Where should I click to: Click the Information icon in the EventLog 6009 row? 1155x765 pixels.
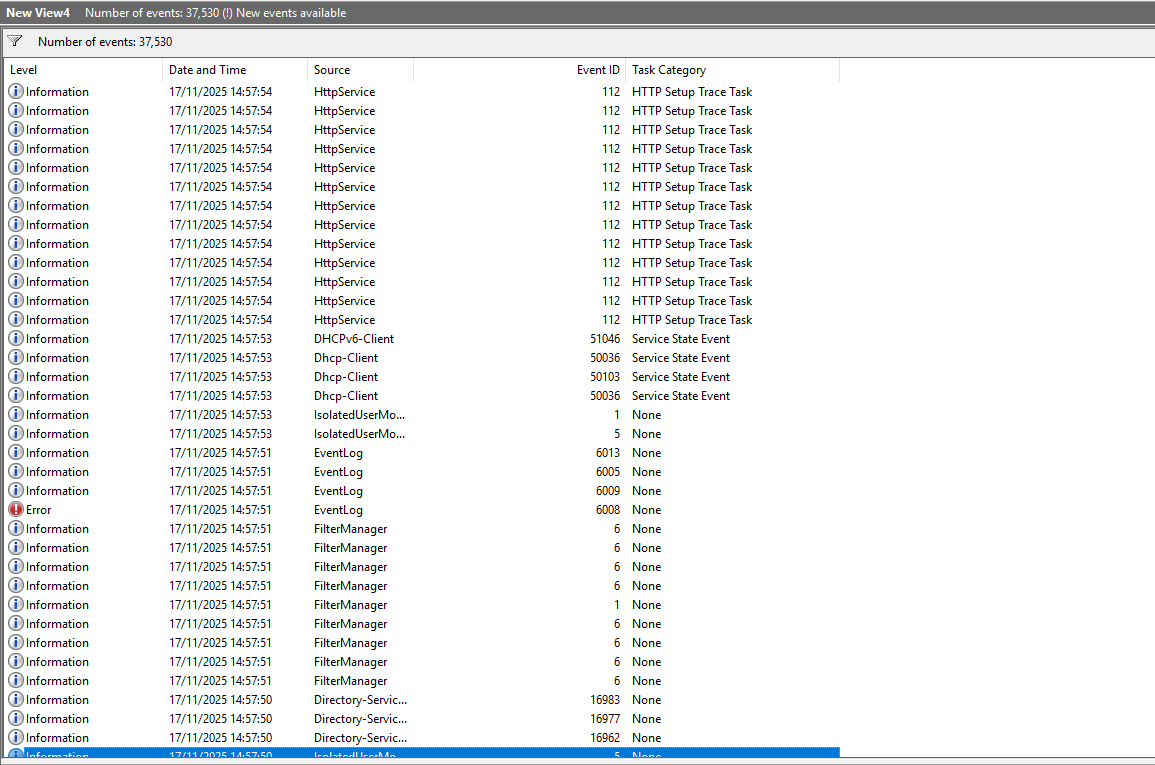pos(15,490)
